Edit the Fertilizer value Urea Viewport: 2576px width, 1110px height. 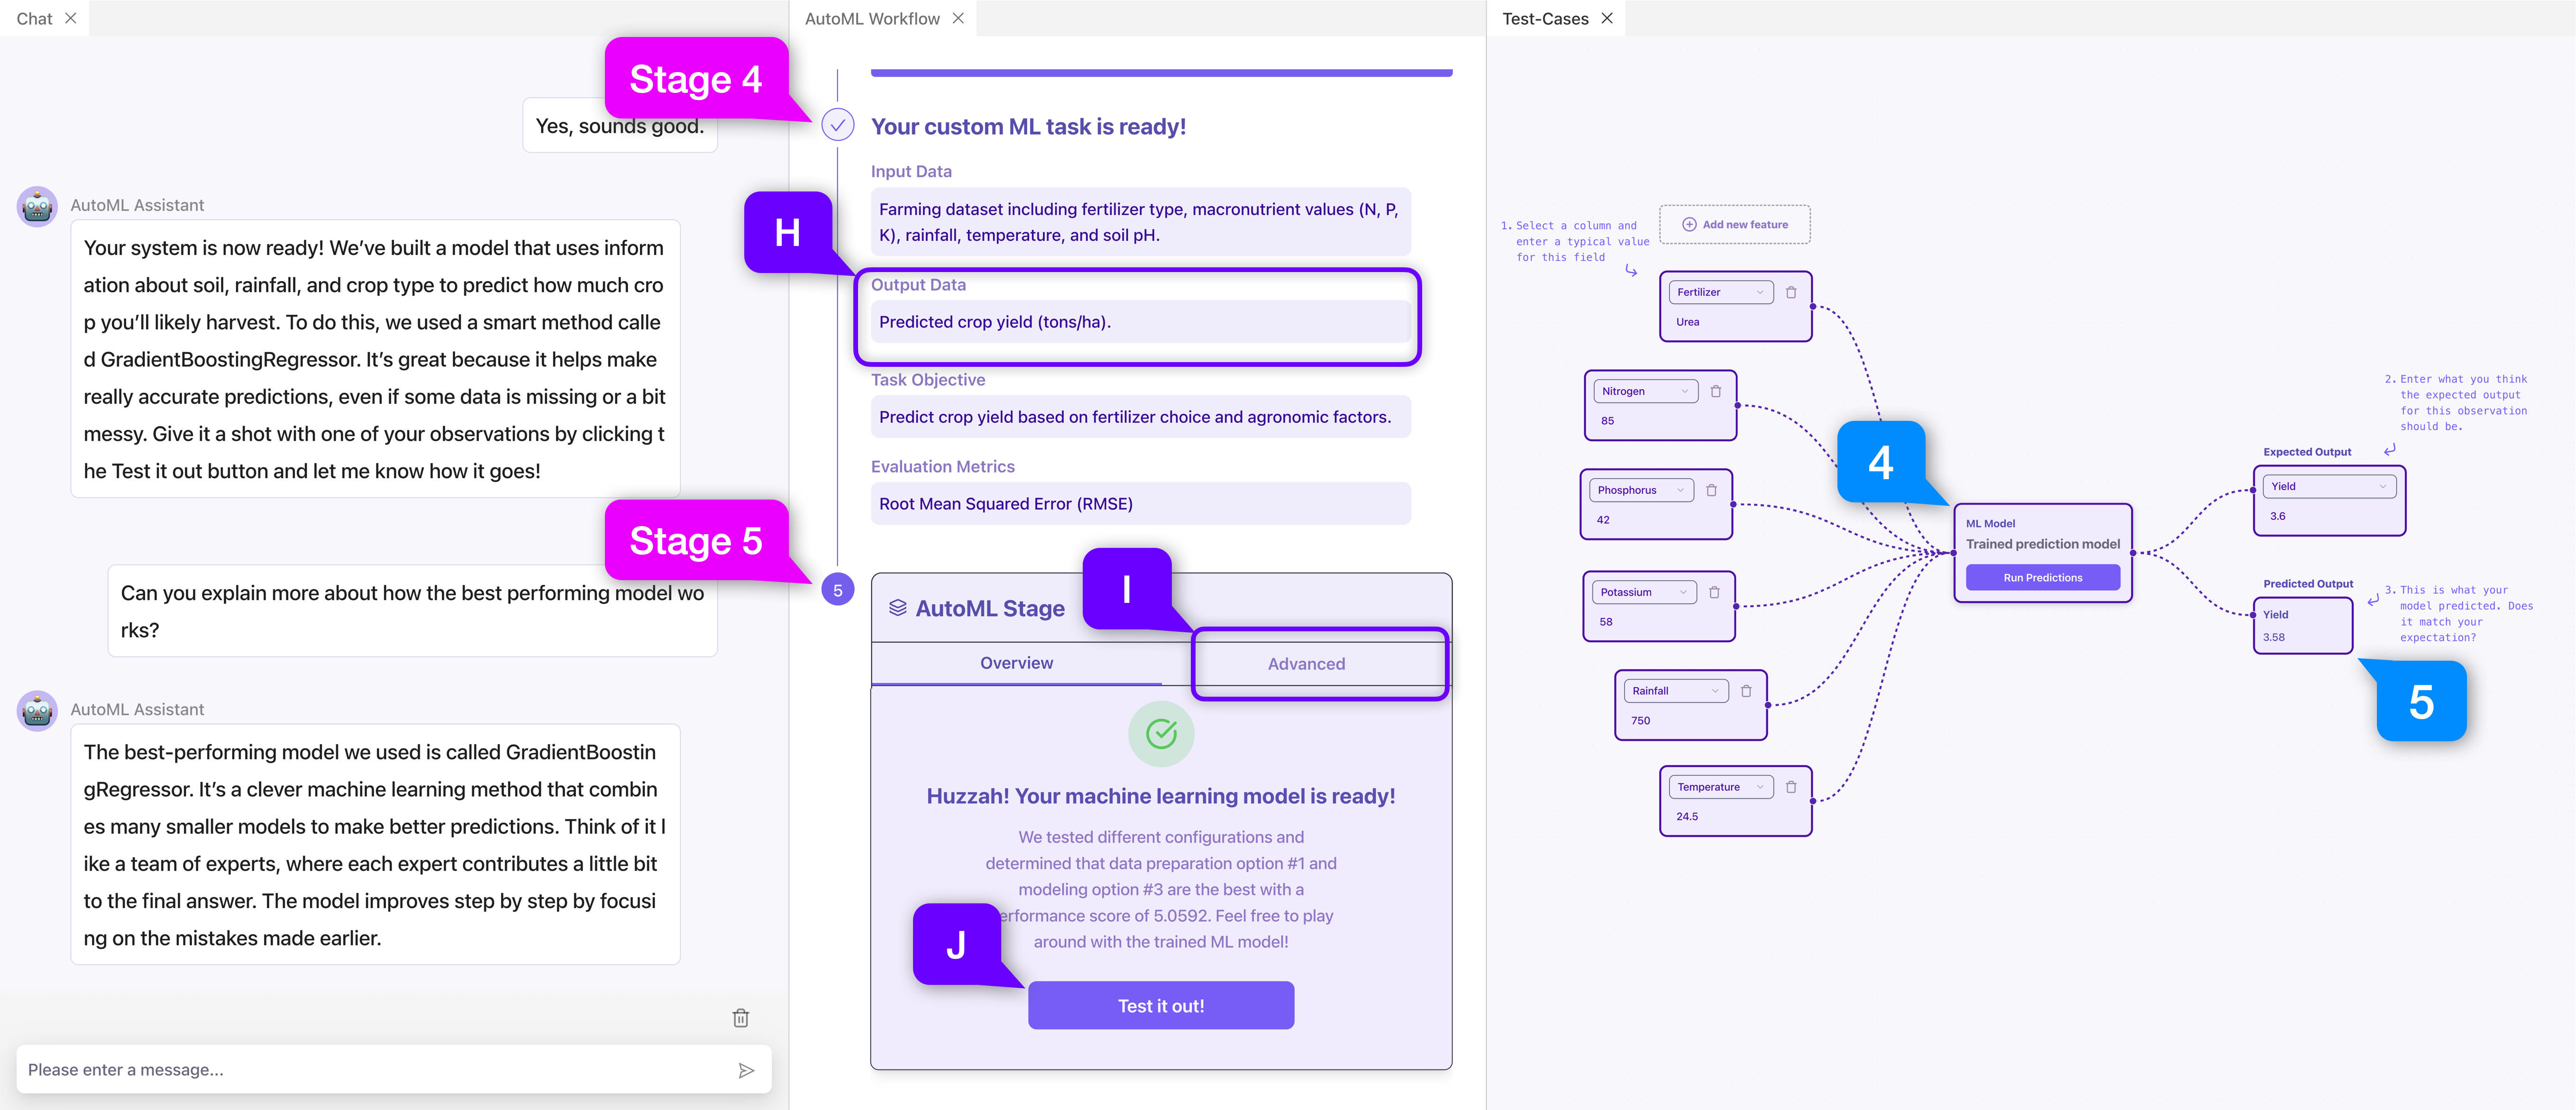[x=1688, y=322]
